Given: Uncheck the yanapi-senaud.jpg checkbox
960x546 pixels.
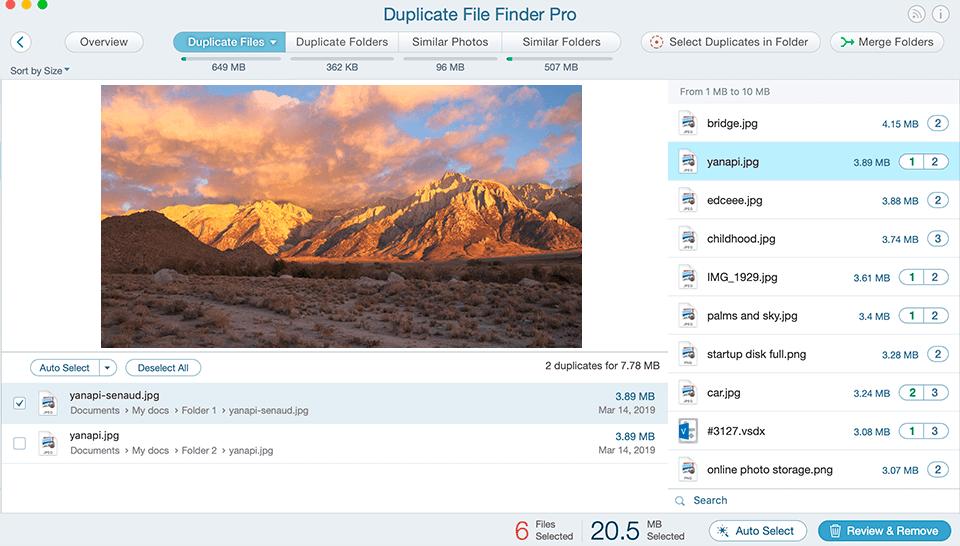Looking at the screenshot, I should [x=20, y=403].
